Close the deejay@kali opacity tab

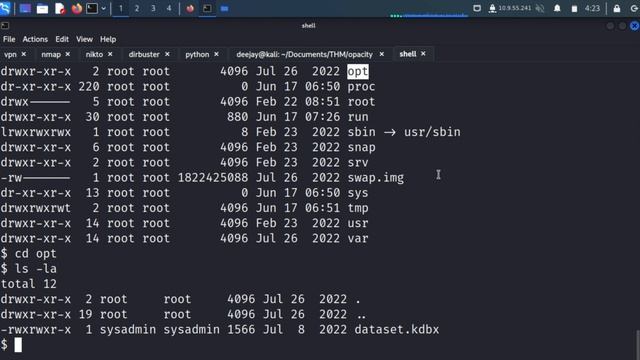(x=382, y=54)
